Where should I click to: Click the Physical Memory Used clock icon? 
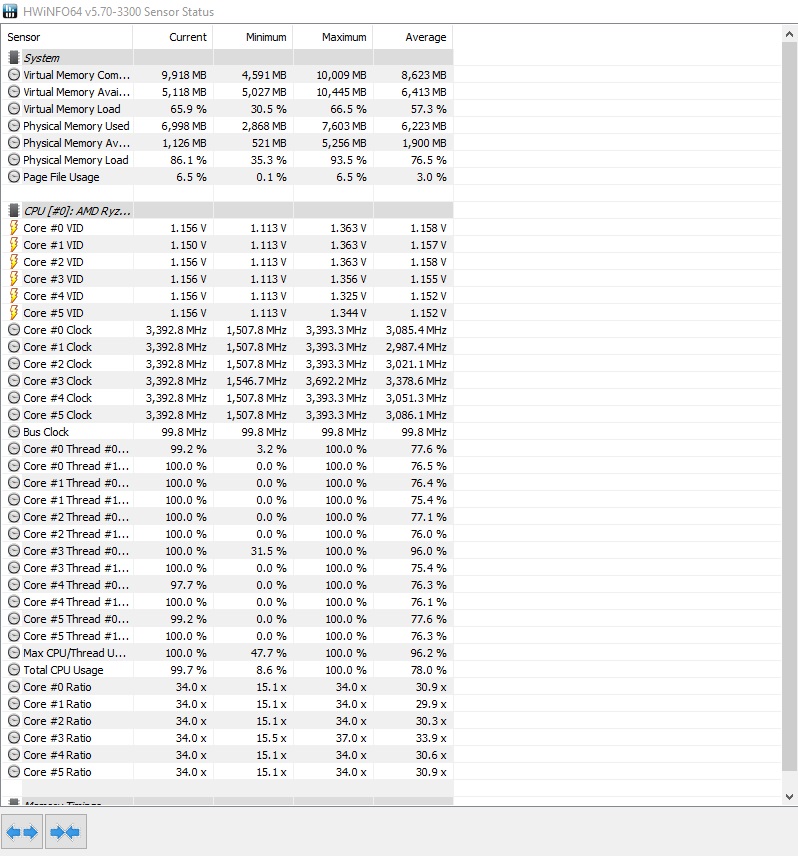point(14,126)
